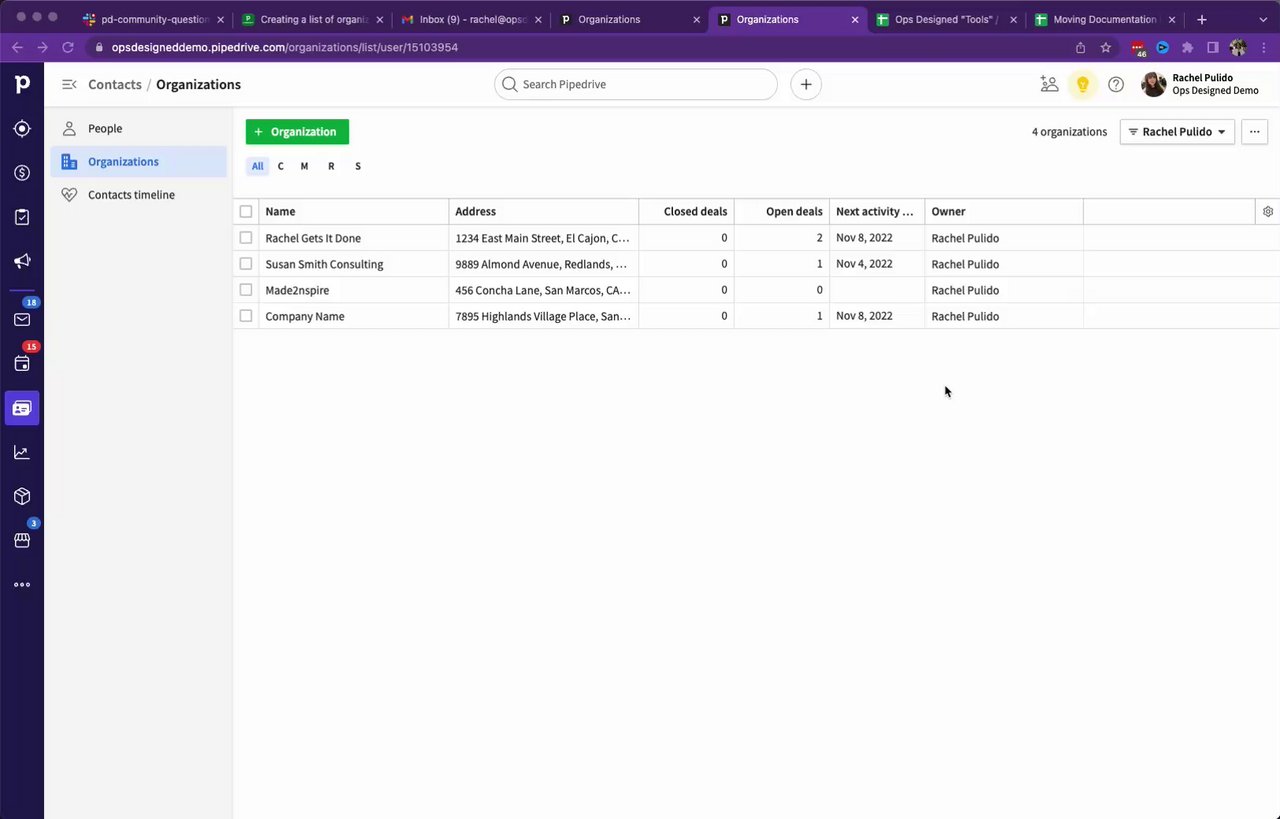Open Contacts card icon in sidebar
This screenshot has width=1280, height=819.
click(22, 408)
